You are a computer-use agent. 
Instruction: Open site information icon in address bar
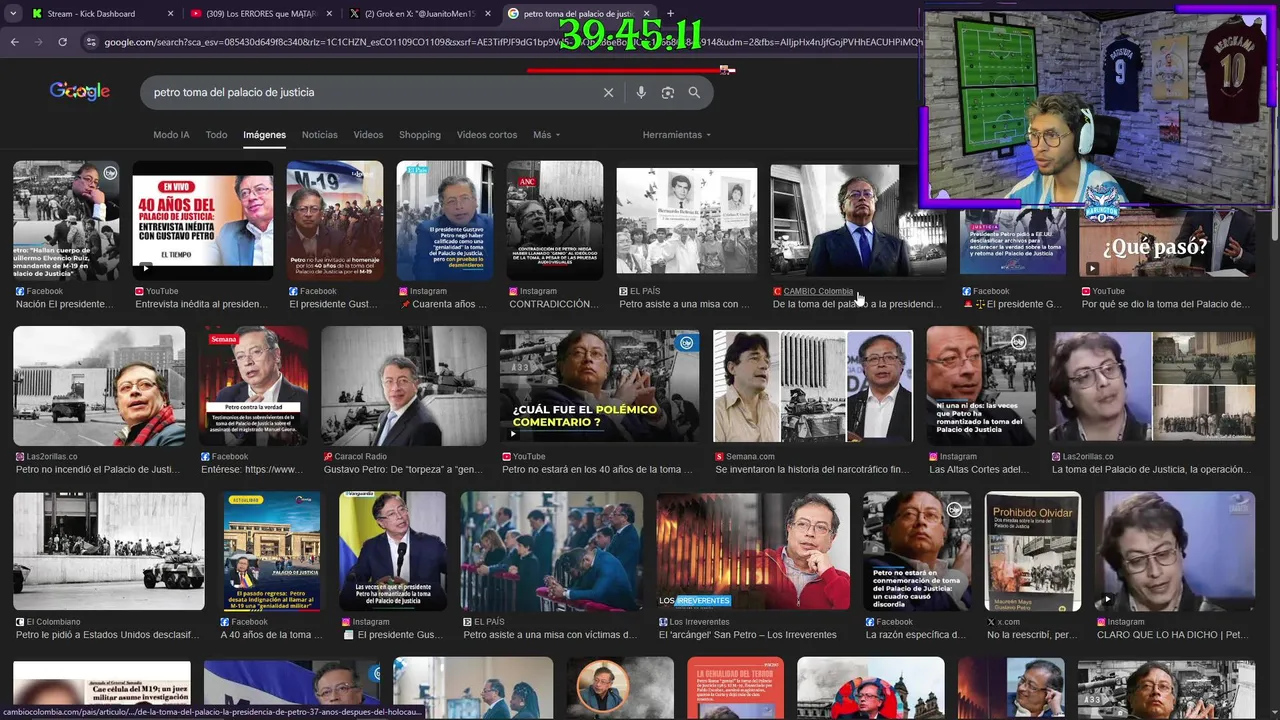(91, 42)
